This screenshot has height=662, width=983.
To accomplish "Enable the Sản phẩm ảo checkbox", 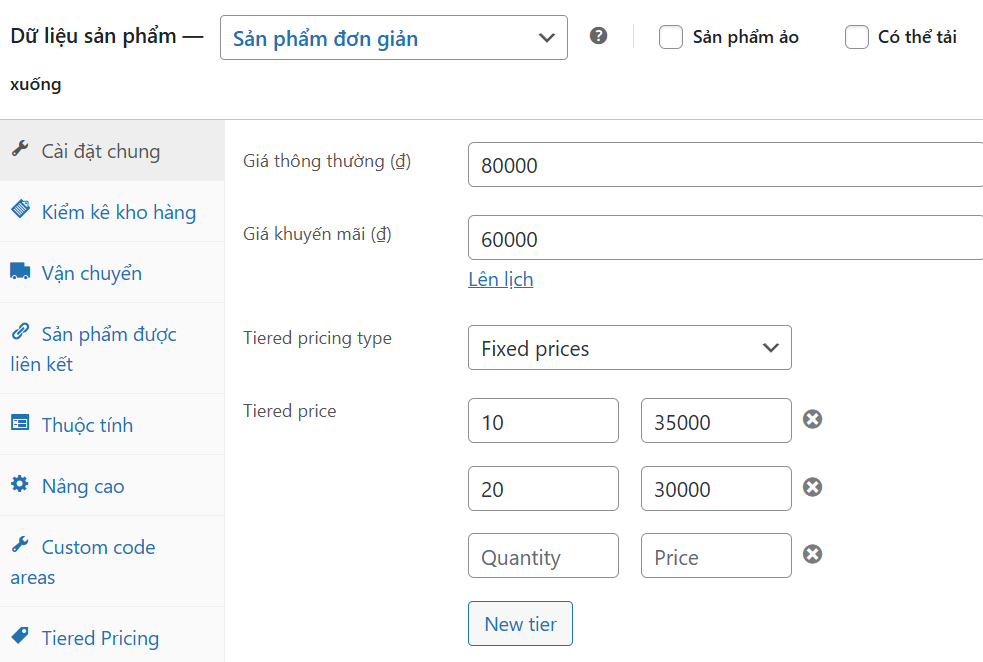I will pyautogui.click(x=669, y=36).
